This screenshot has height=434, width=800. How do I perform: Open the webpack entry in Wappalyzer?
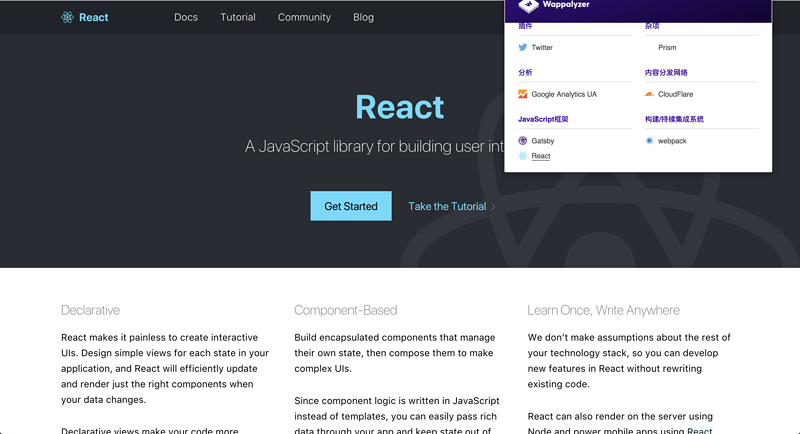[x=672, y=141]
